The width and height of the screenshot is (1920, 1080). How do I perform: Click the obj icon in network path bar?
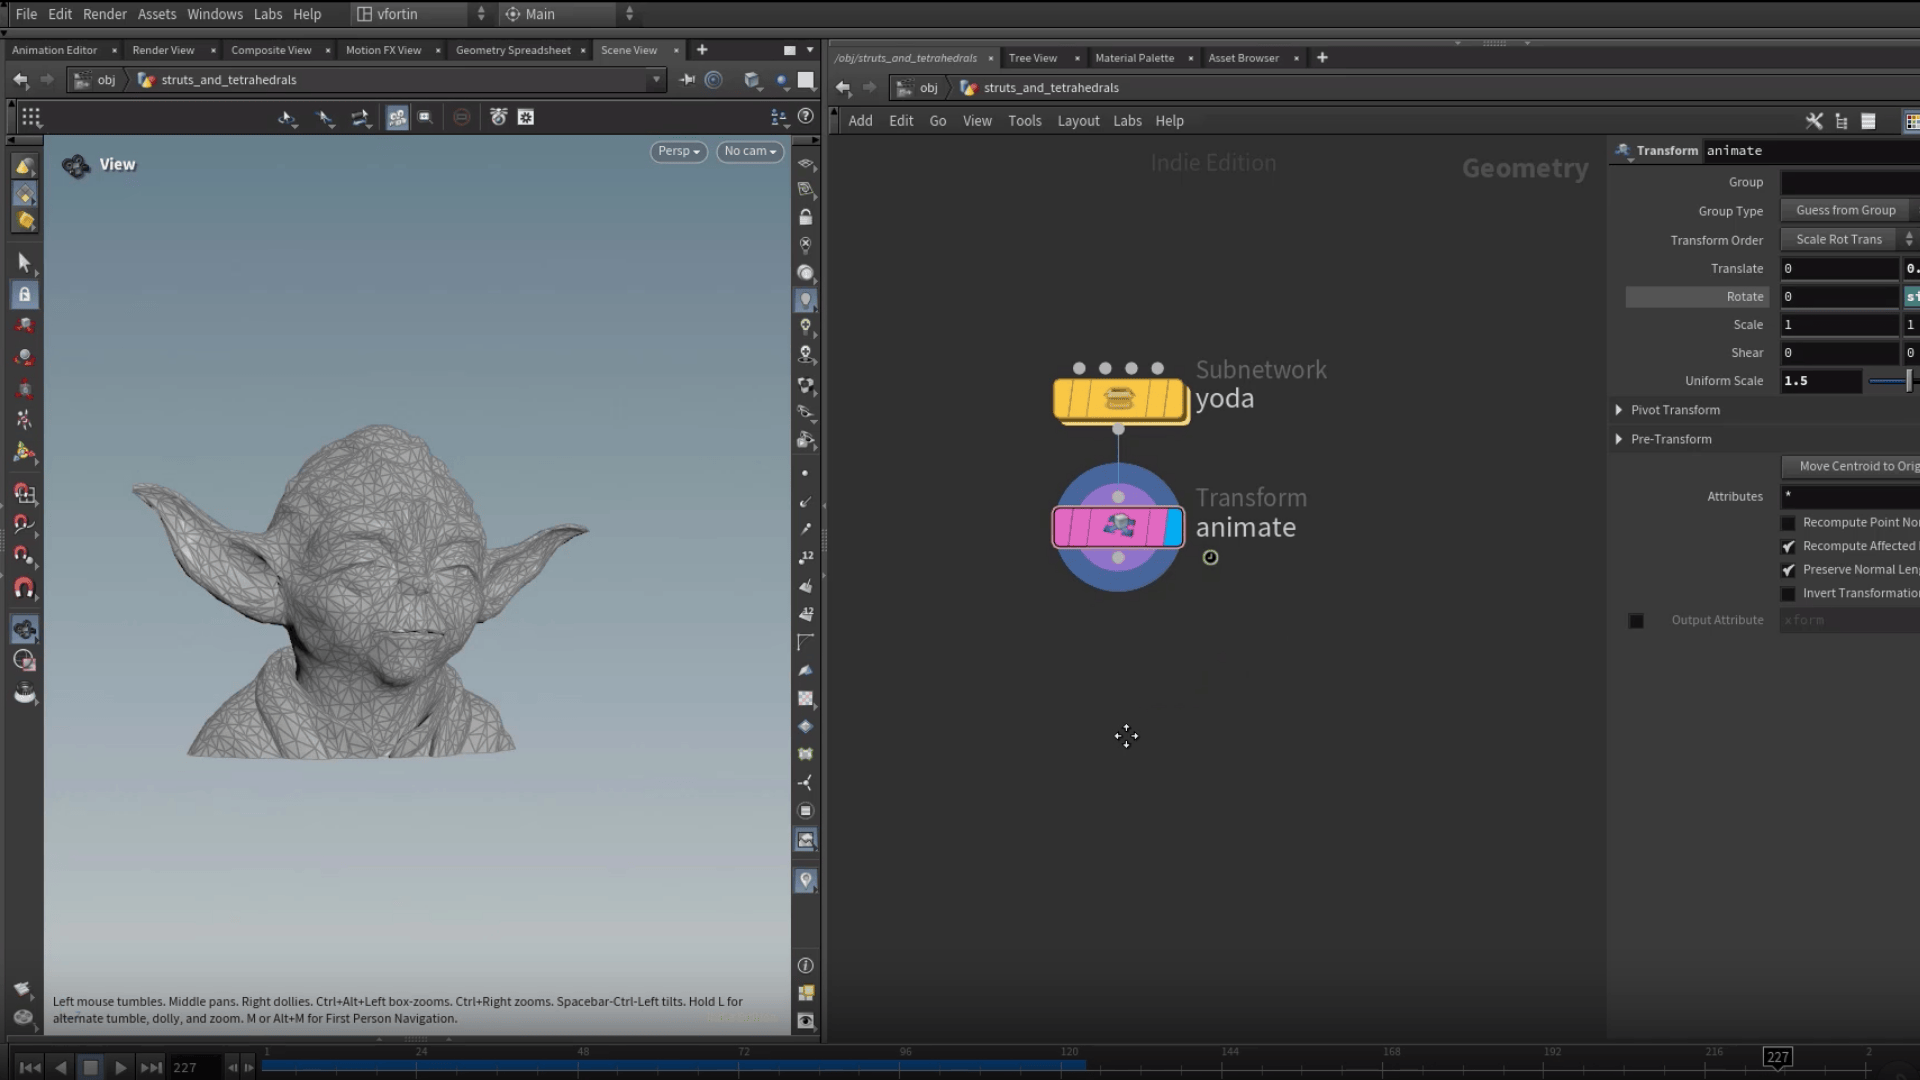[904, 88]
